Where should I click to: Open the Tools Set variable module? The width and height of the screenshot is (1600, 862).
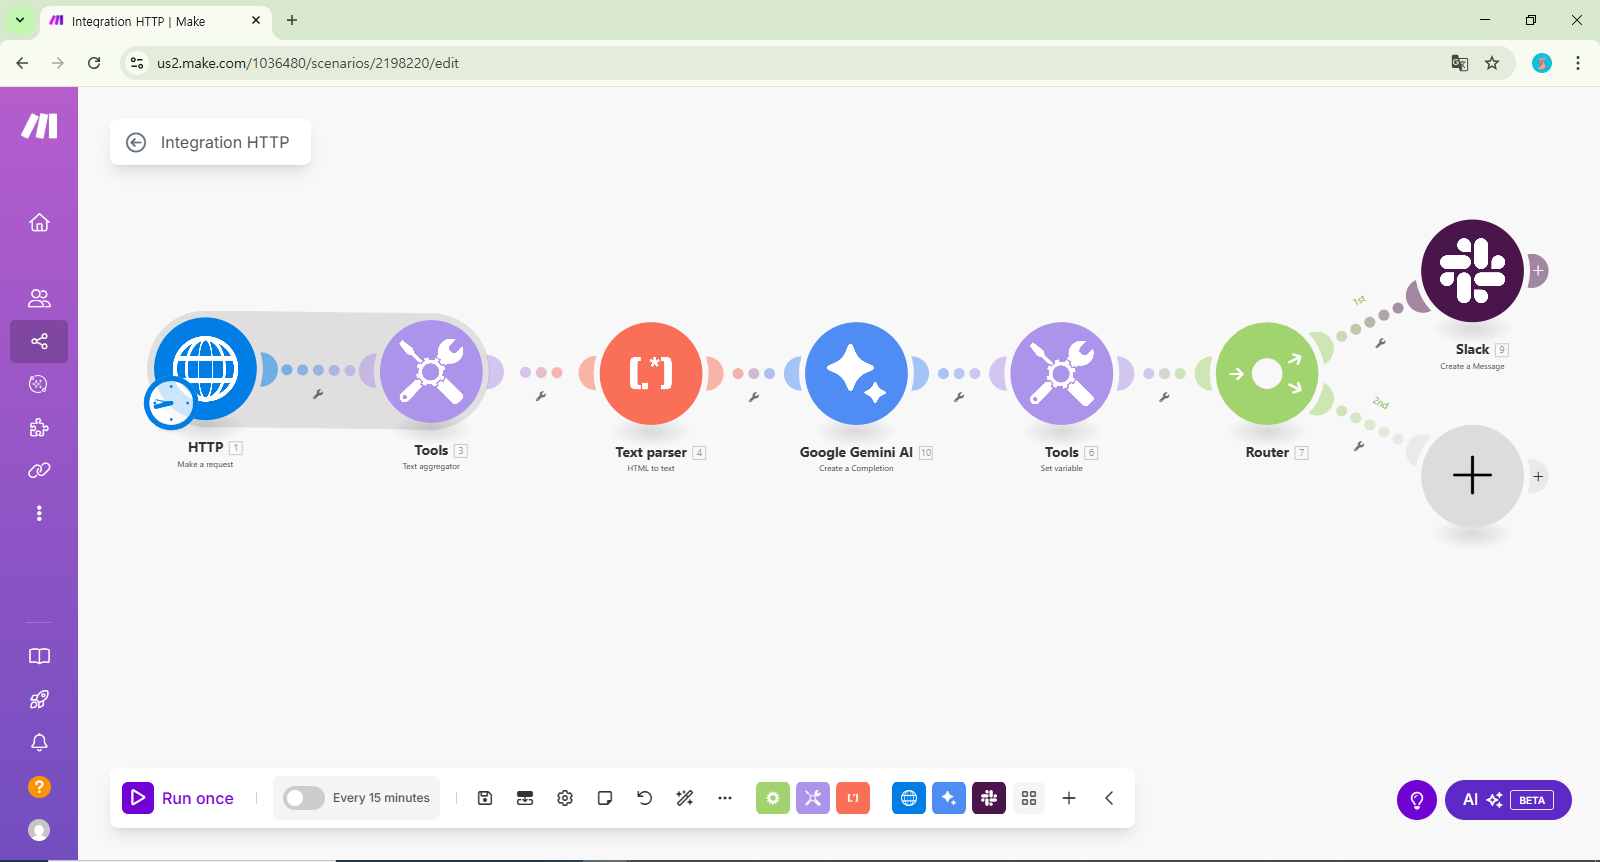pos(1062,373)
